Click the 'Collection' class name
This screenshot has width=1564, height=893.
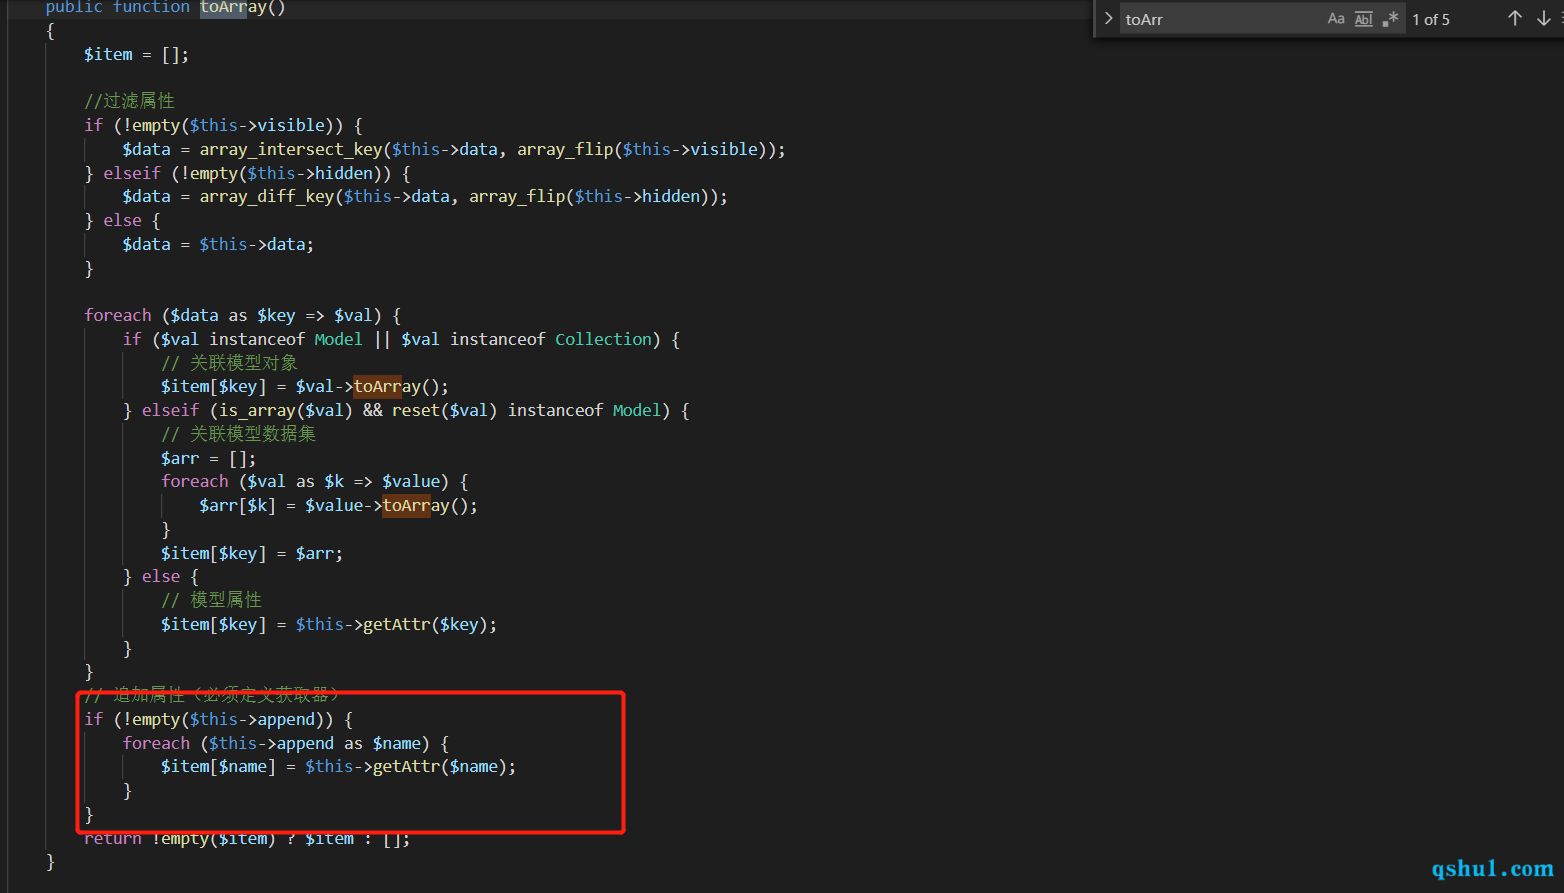(603, 339)
